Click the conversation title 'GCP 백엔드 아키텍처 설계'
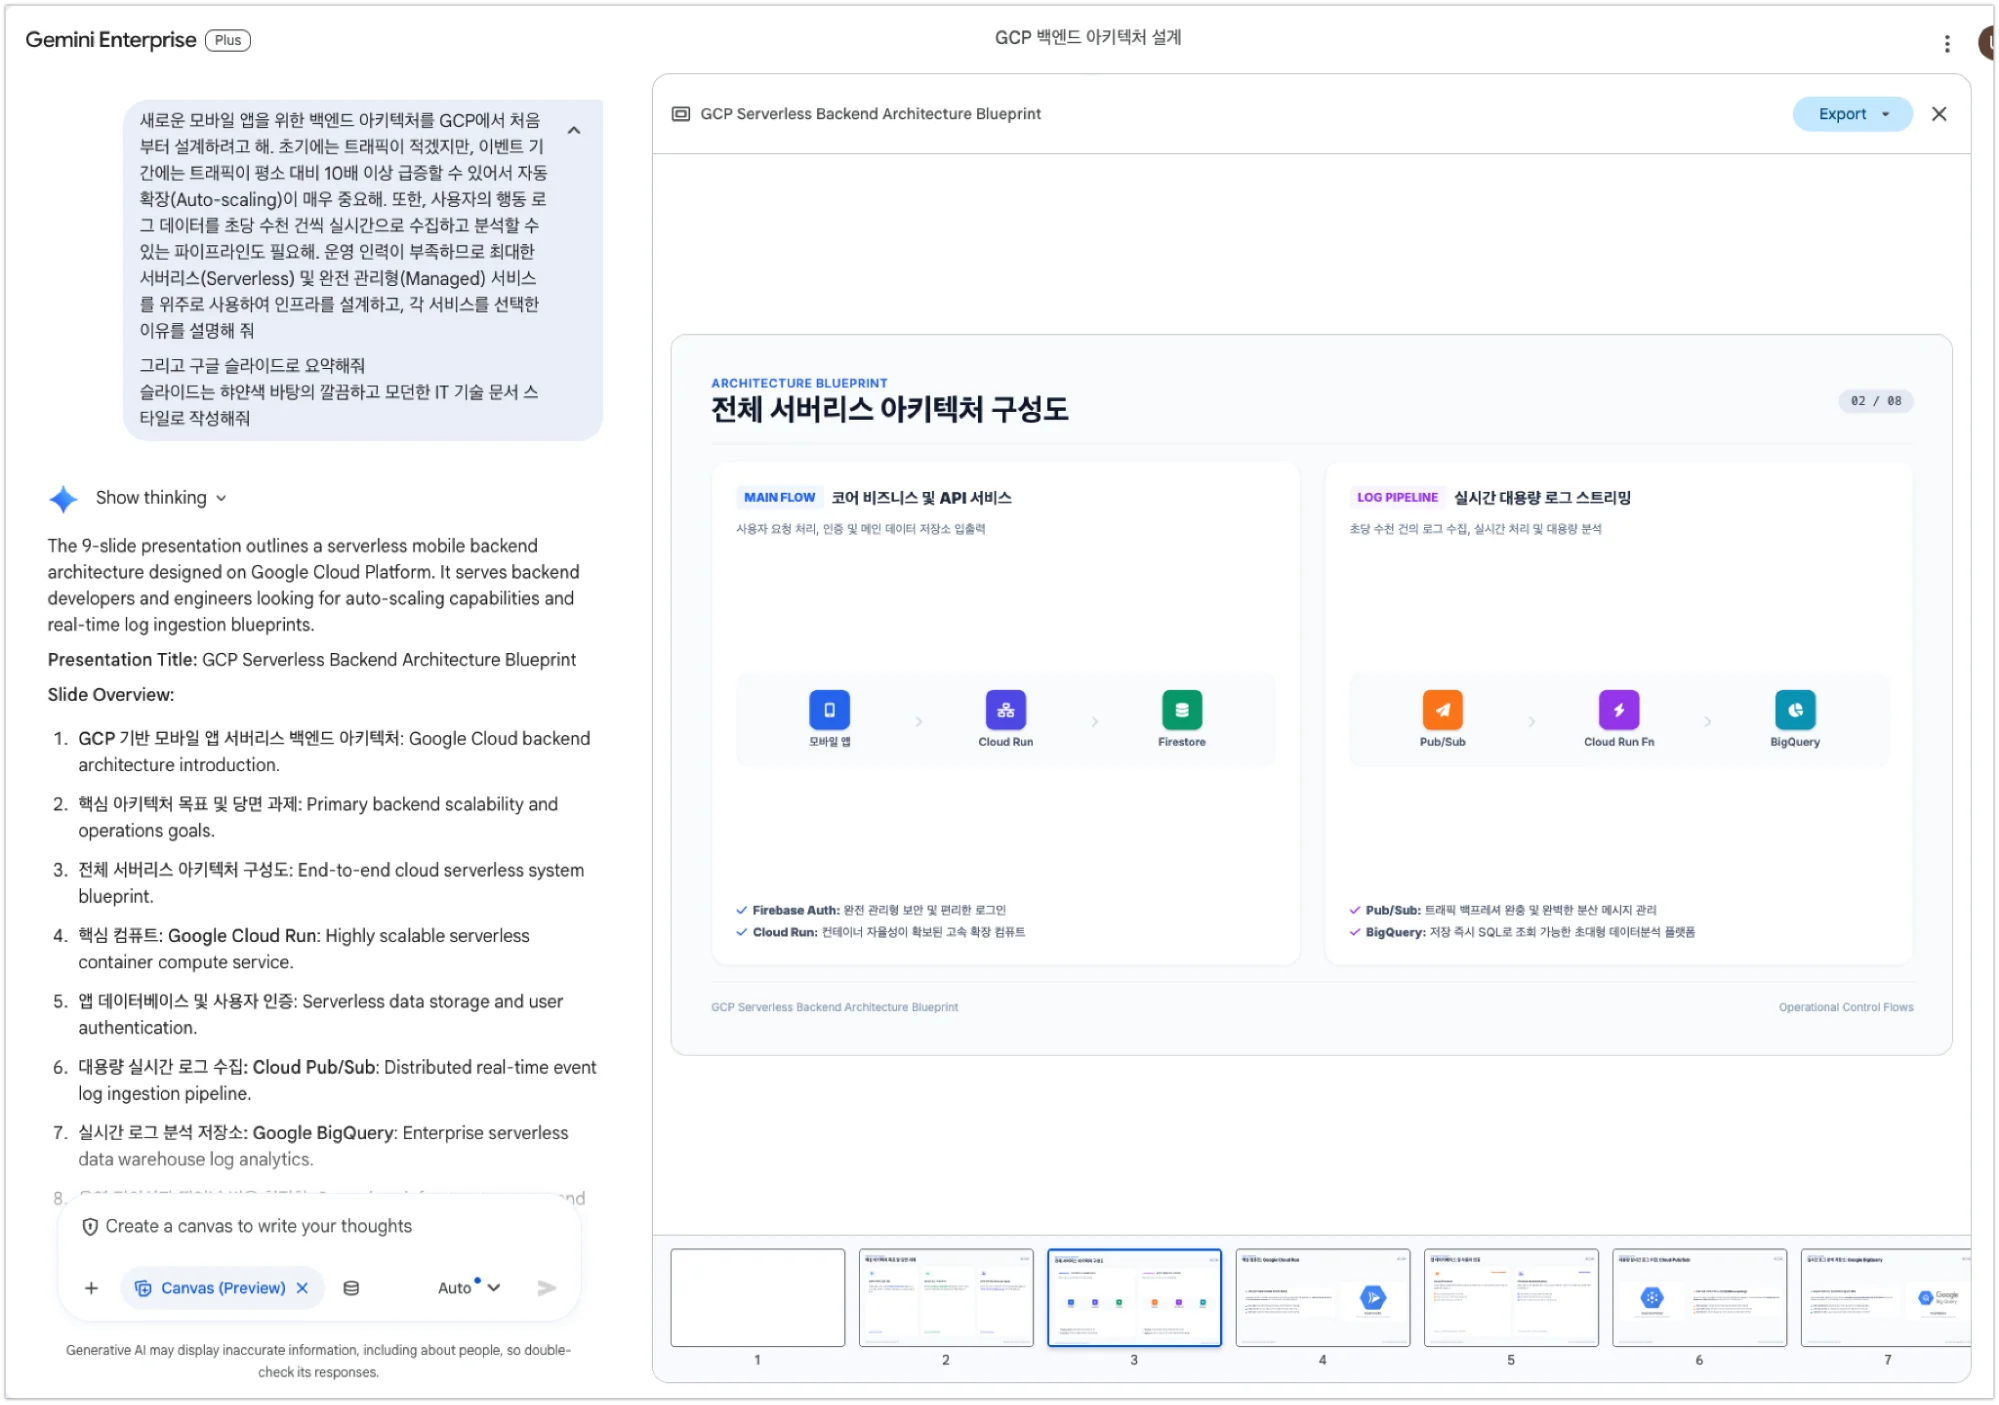Screen dimensions: 1999x1405 pos(1087,38)
